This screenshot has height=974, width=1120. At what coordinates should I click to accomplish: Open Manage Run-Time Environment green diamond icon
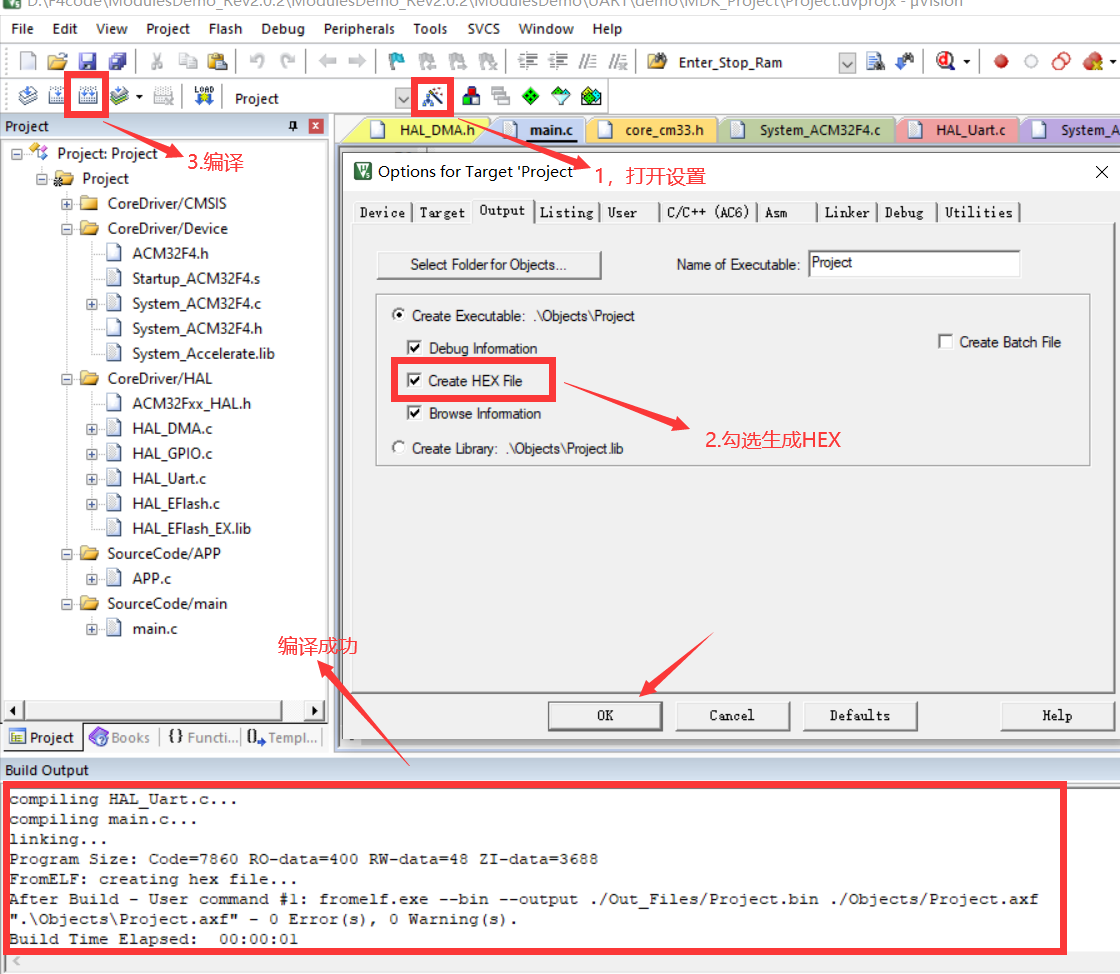(530, 97)
